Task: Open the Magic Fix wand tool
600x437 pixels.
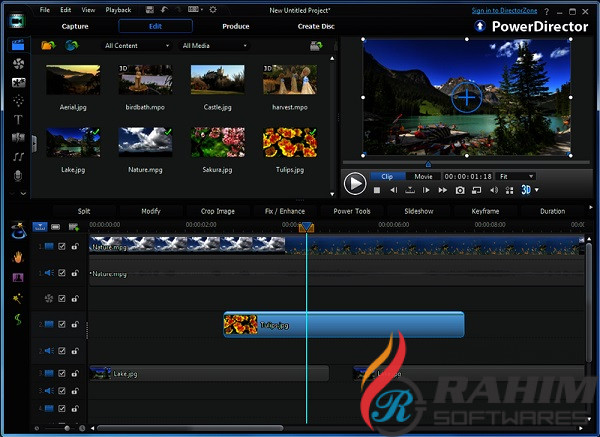Action: [x=18, y=298]
